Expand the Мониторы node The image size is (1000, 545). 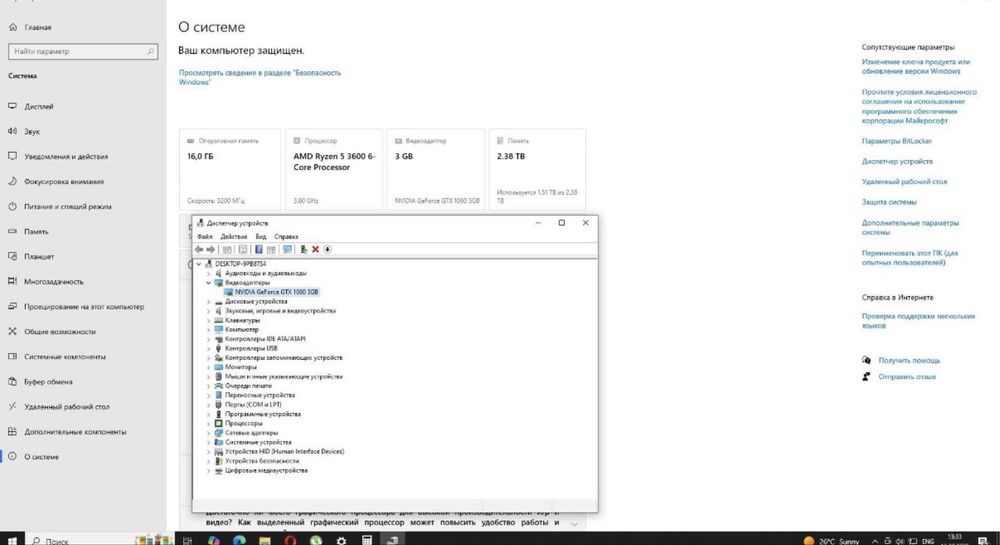click(x=209, y=367)
